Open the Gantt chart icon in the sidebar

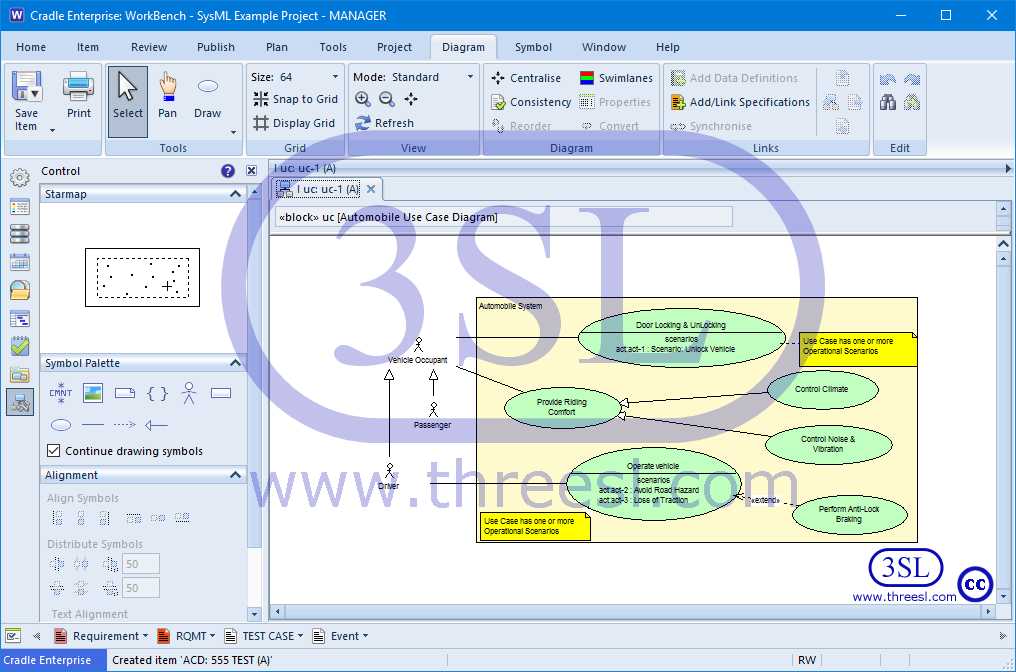(19, 318)
